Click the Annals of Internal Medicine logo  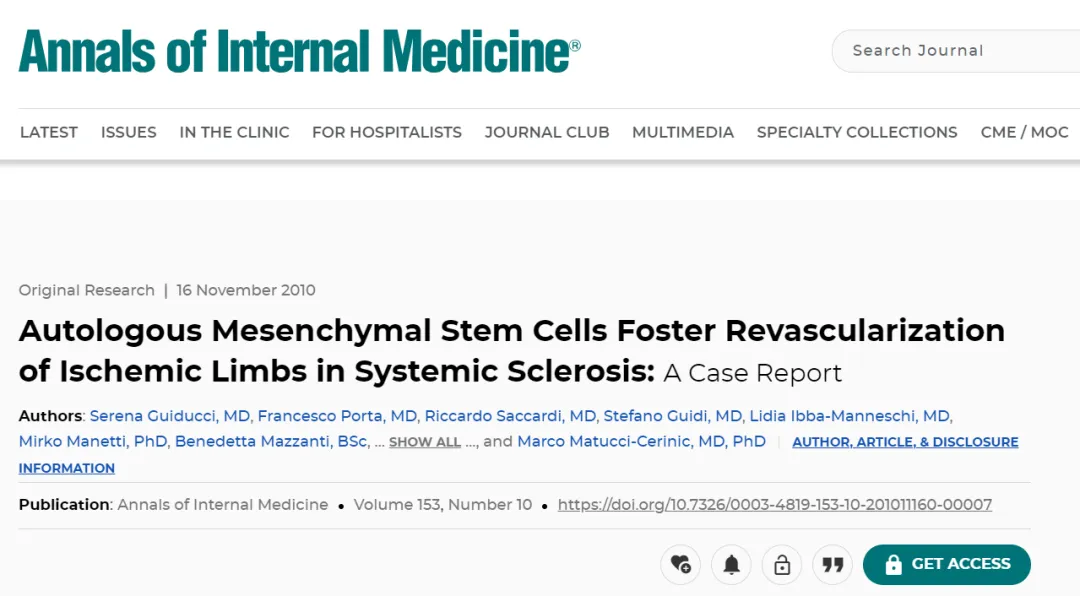point(299,50)
